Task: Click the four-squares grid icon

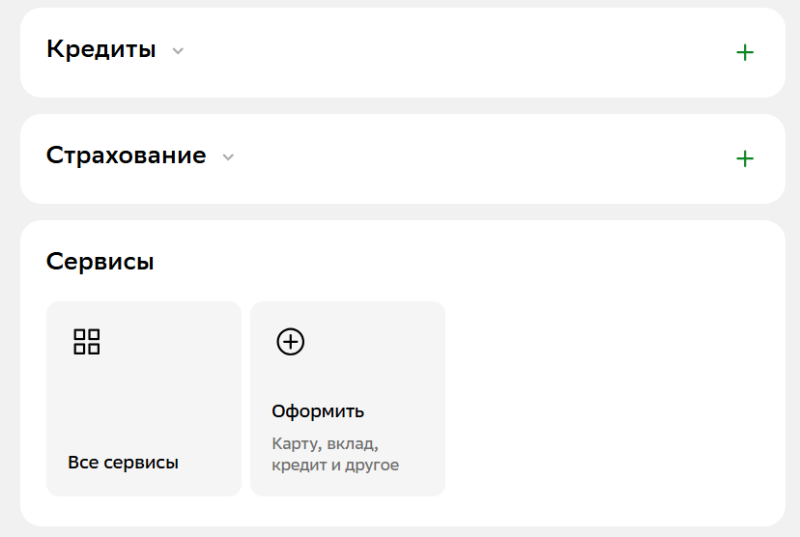Action: coord(87,342)
